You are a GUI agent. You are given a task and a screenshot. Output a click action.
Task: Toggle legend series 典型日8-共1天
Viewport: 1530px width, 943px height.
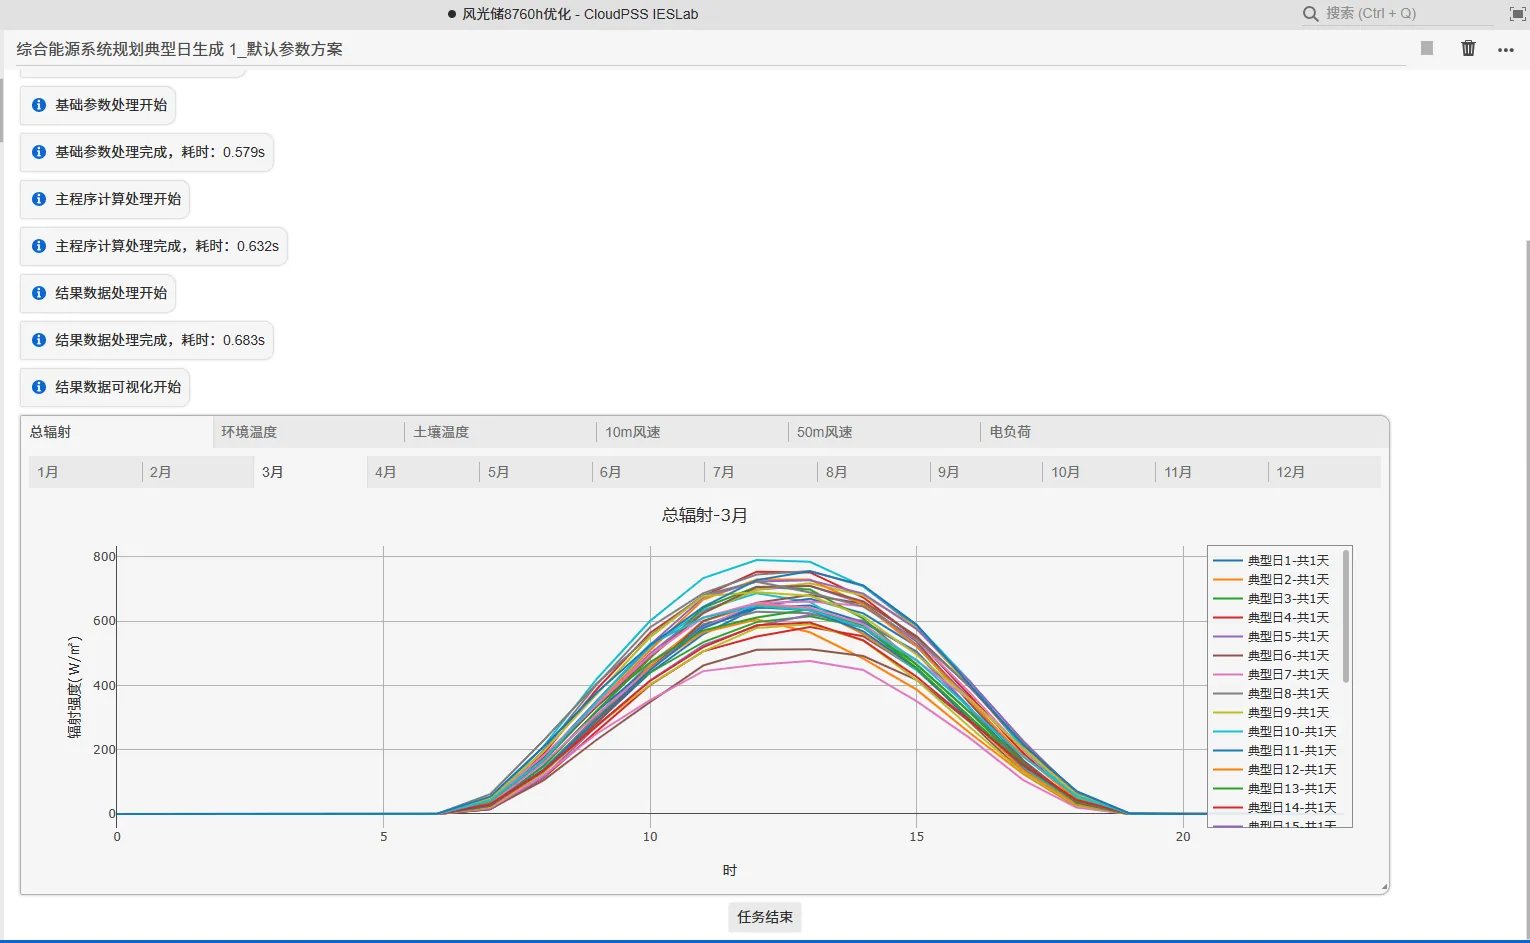coord(1271,694)
